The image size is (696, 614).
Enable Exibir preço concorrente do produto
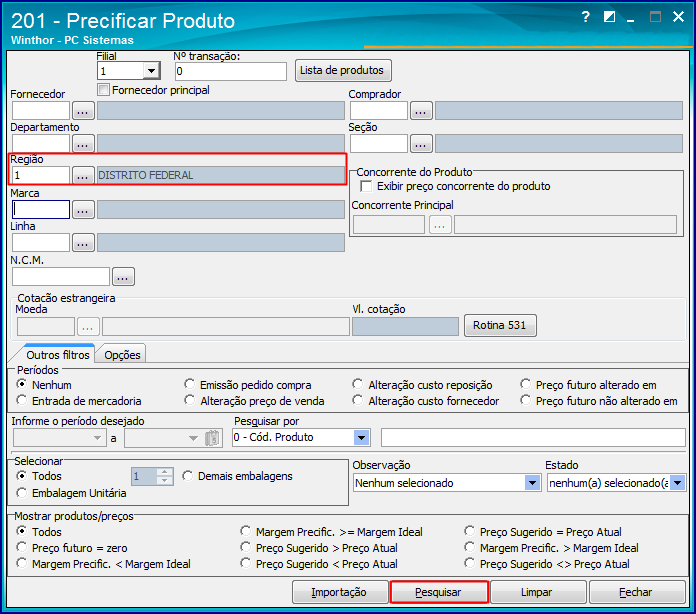click(x=366, y=186)
